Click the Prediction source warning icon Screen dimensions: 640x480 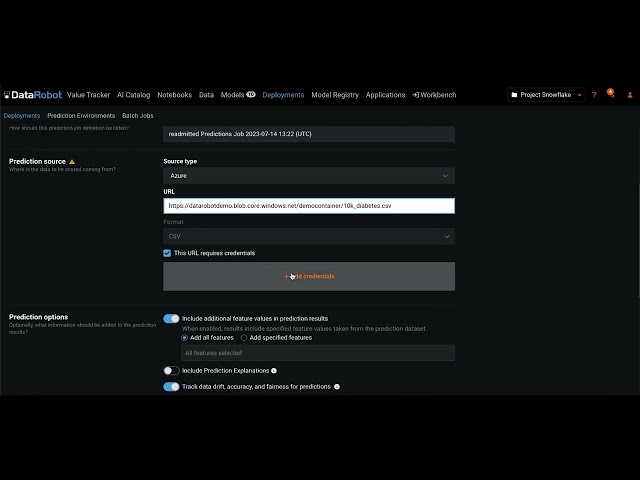coord(72,161)
